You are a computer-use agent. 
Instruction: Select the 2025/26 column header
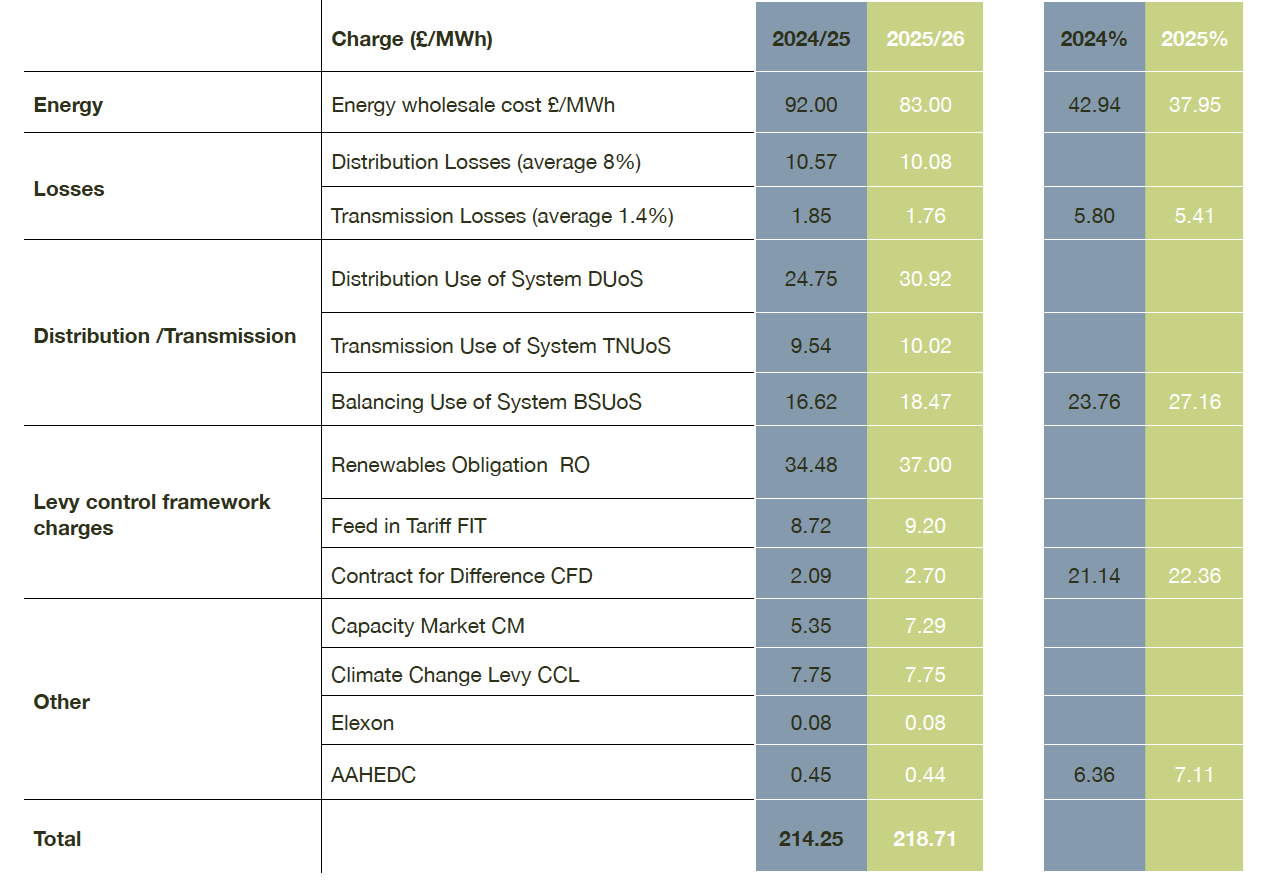click(925, 40)
